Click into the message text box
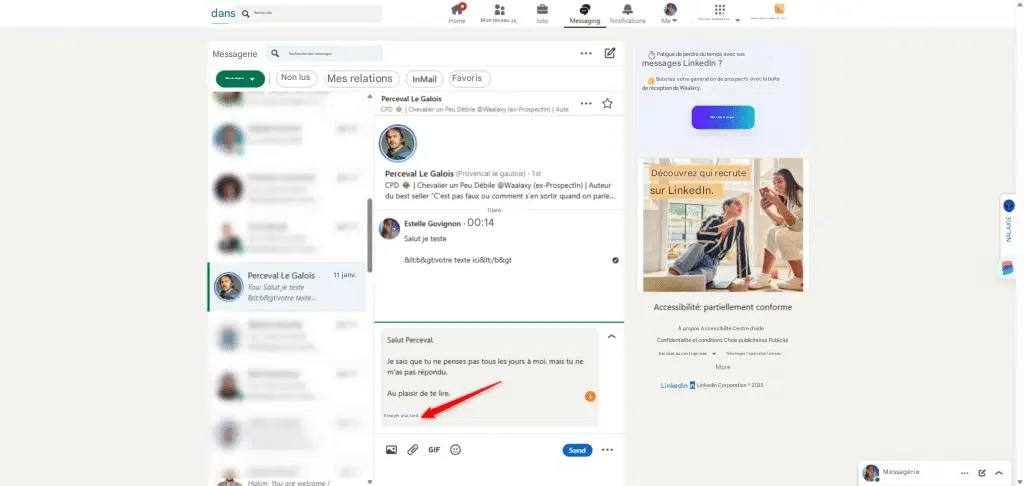This screenshot has height=486, width=1024. tap(490, 378)
